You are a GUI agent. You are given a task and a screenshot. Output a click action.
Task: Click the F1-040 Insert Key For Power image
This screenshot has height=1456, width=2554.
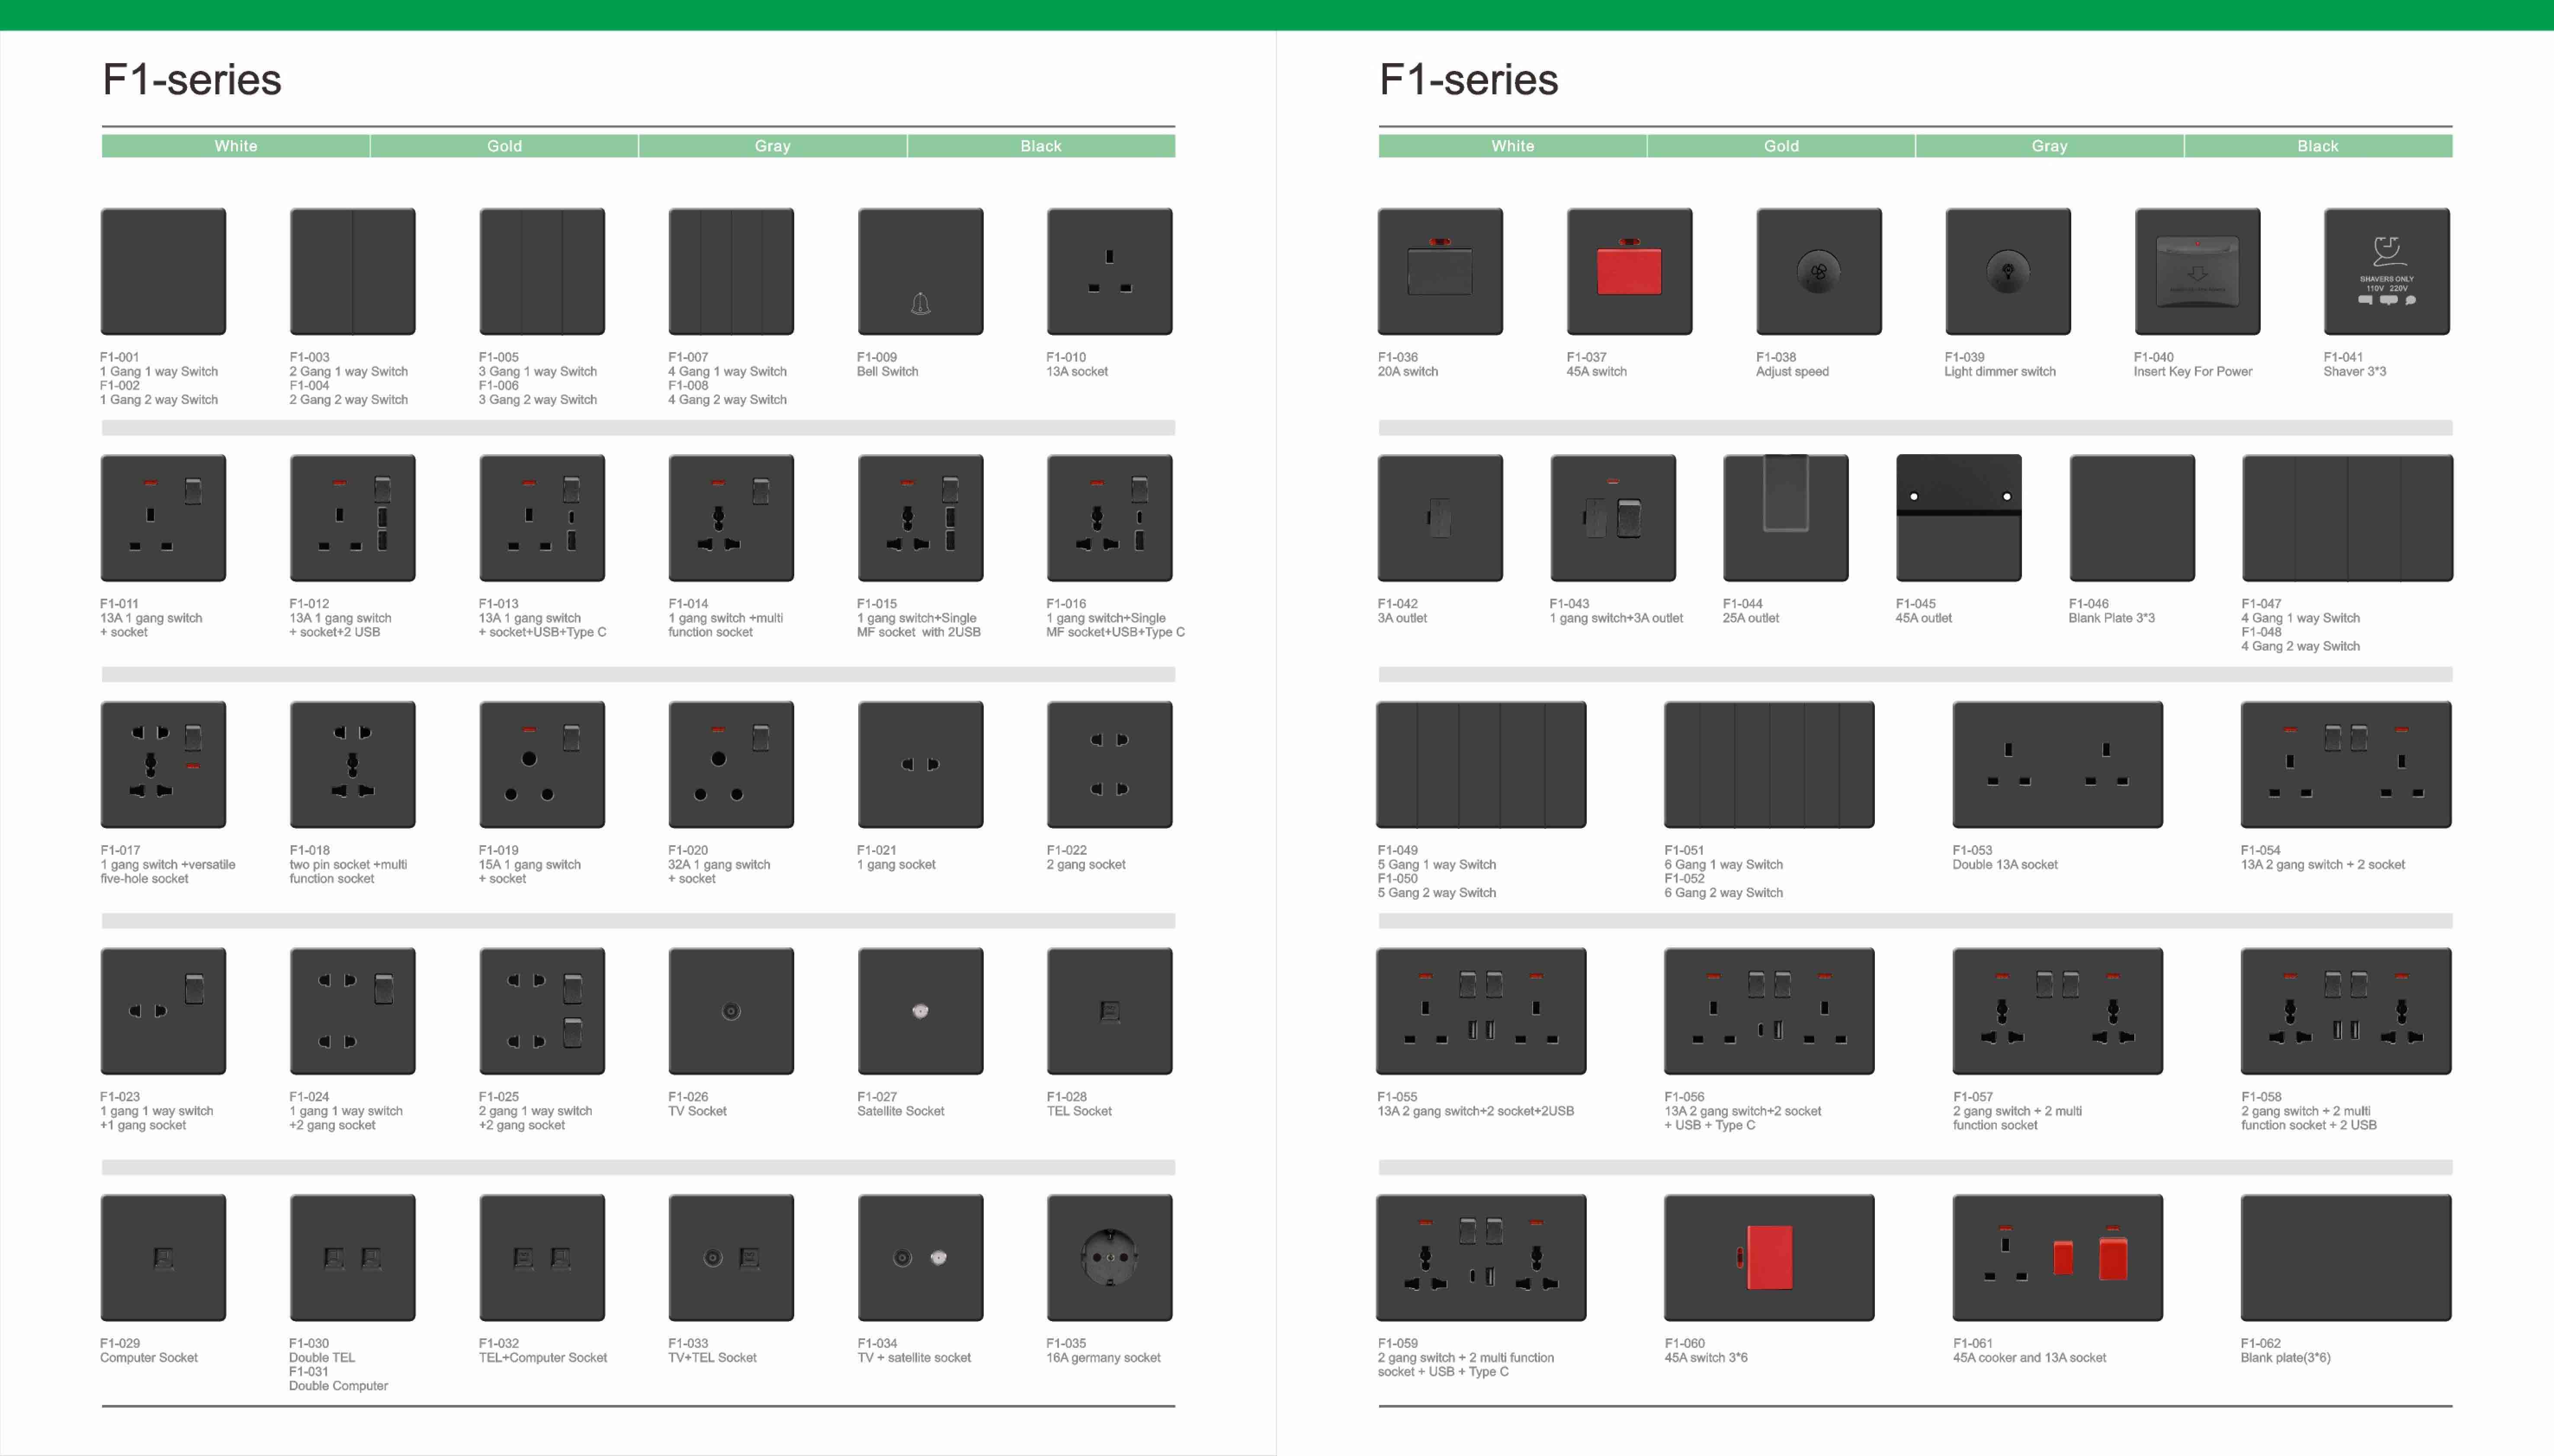2197,271
